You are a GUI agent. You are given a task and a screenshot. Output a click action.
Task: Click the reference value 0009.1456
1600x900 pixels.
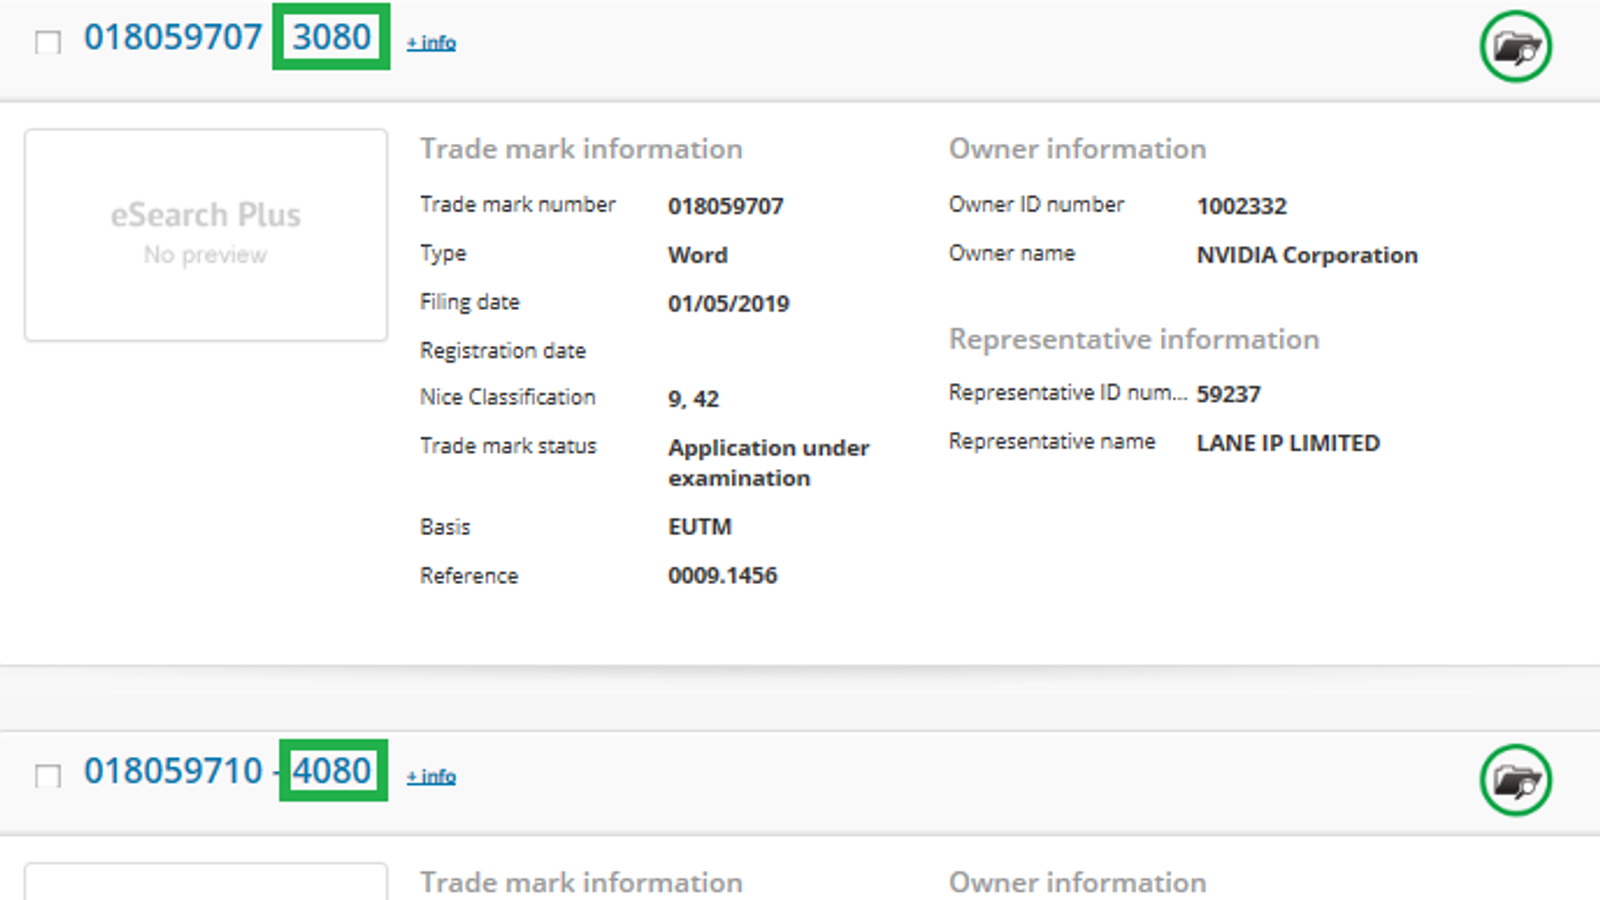722,575
